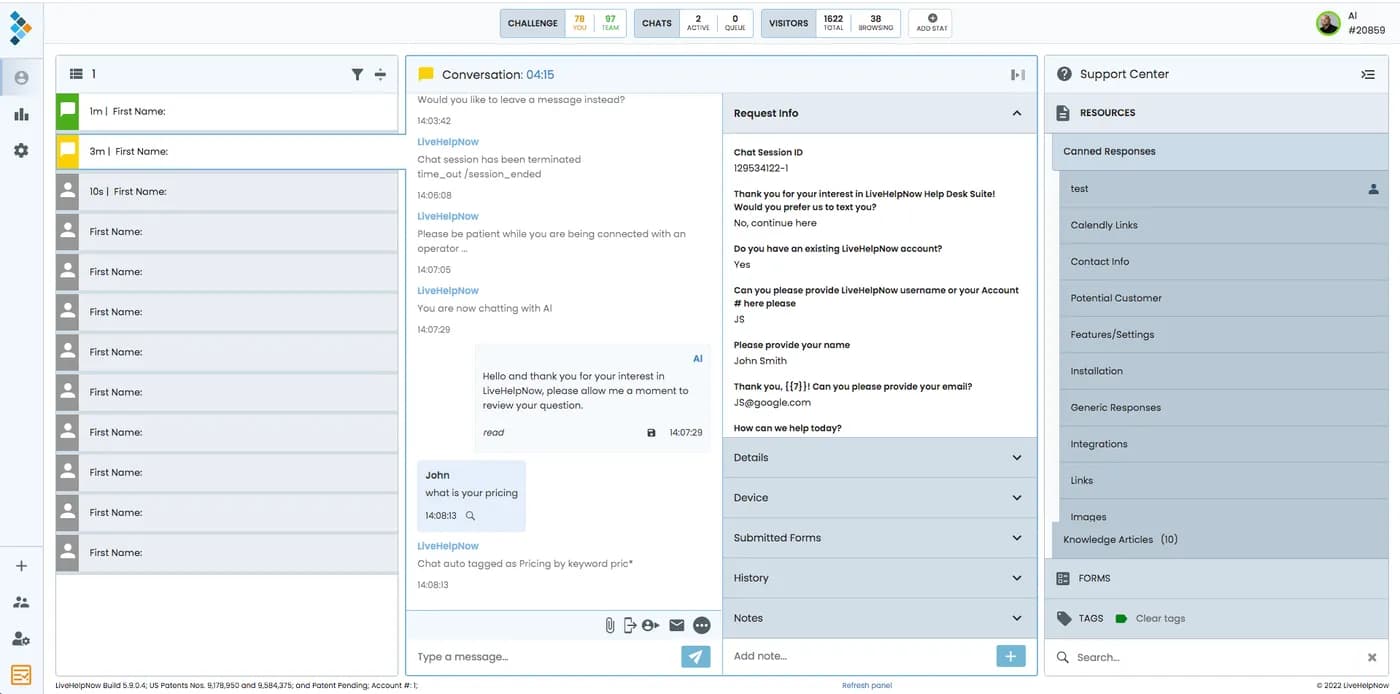Open the orange checklist ticket icon
Viewport: 1400px width, 694px height.
click(21, 675)
